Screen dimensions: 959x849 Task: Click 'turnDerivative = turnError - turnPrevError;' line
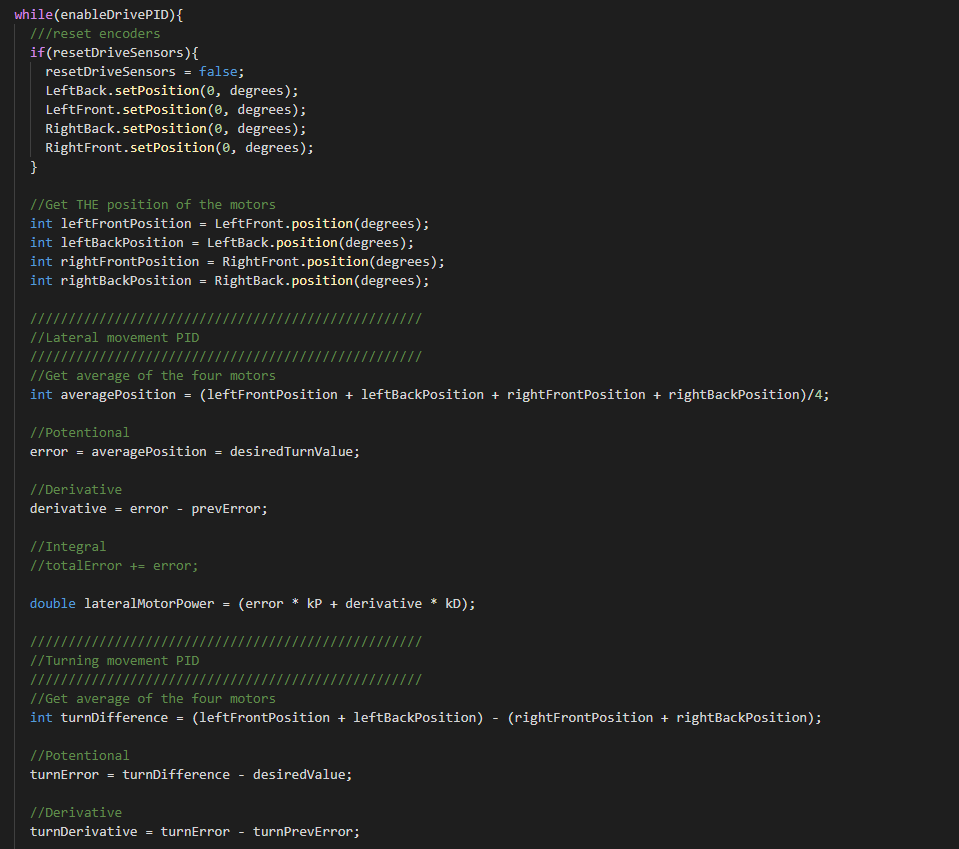(x=194, y=831)
